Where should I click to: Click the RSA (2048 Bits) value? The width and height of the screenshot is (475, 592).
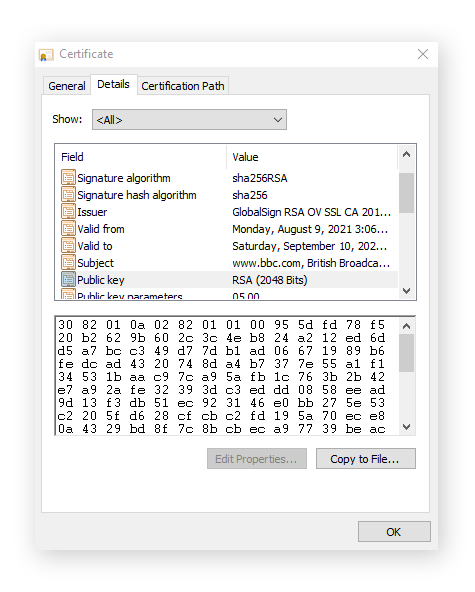click(x=270, y=280)
